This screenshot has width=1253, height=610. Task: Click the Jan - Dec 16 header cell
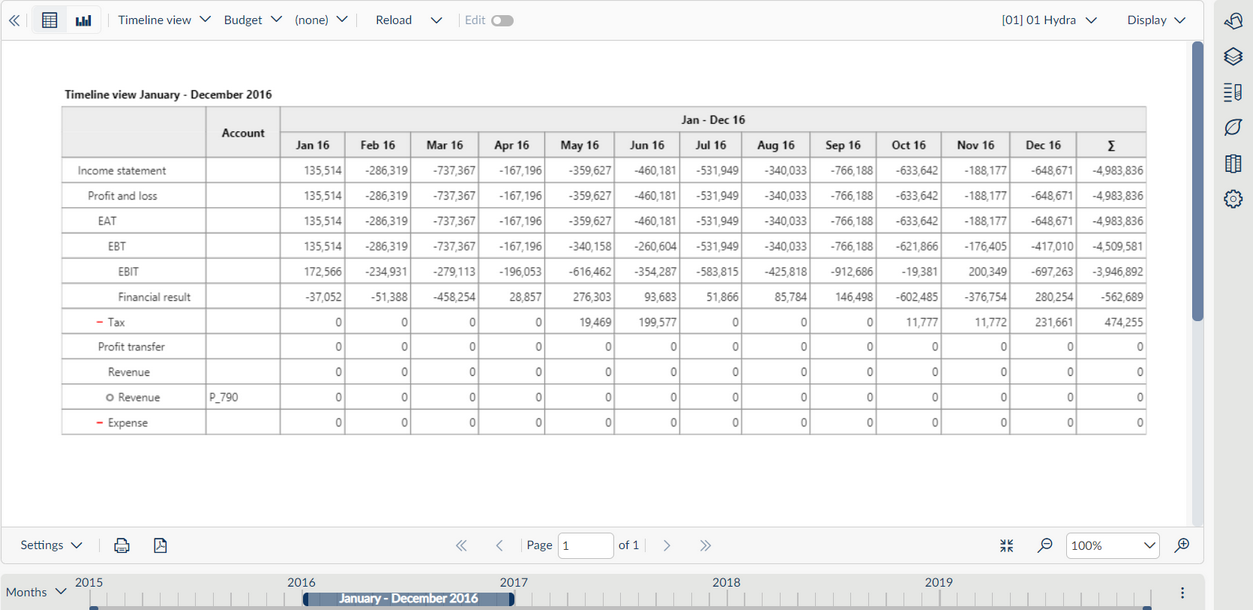(x=713, y=120)
